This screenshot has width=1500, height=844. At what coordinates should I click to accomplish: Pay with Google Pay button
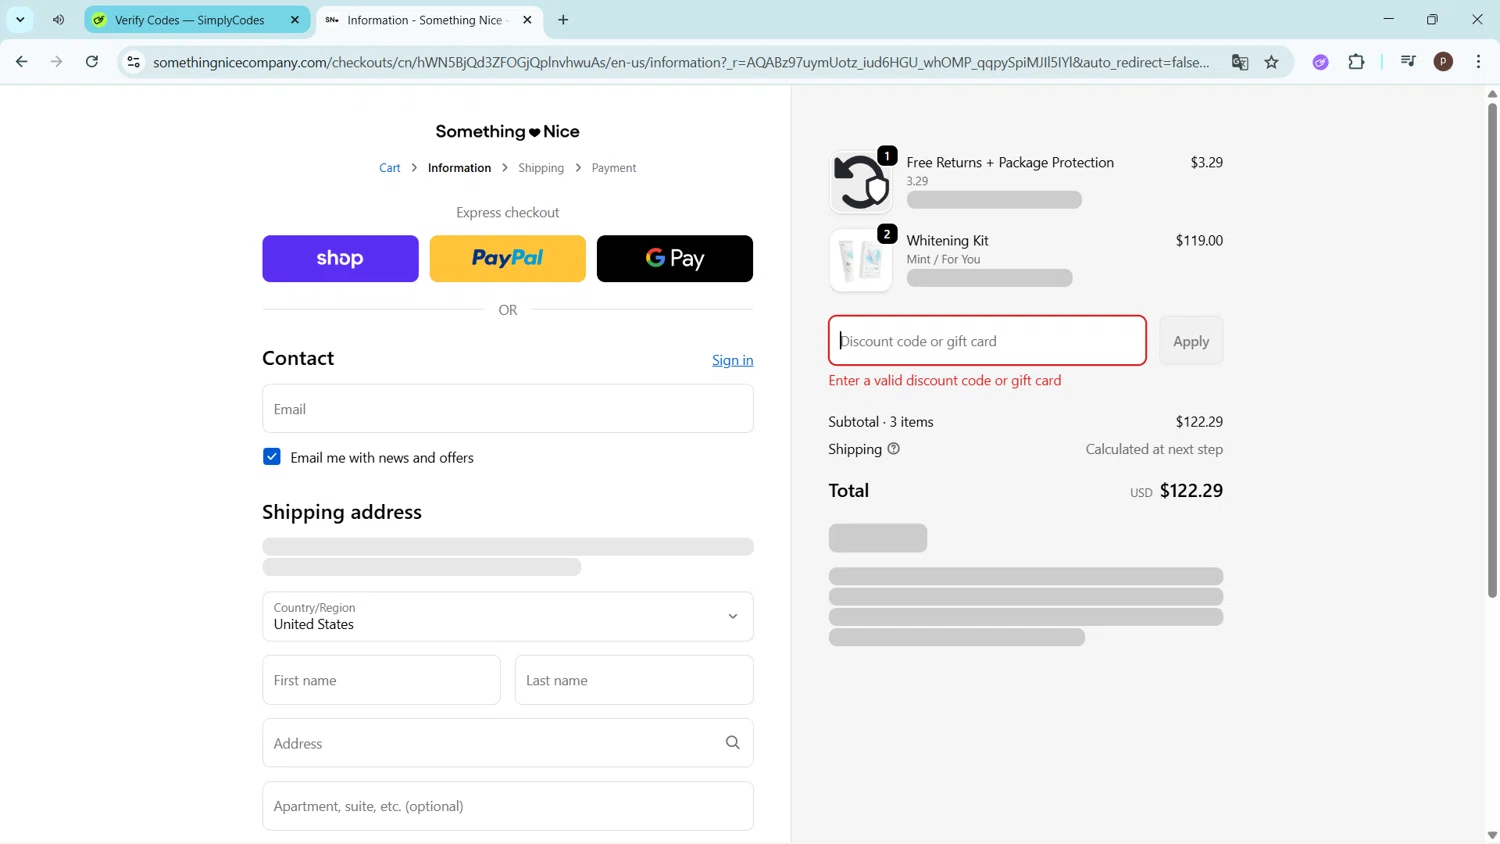click(x=675, y=258)
